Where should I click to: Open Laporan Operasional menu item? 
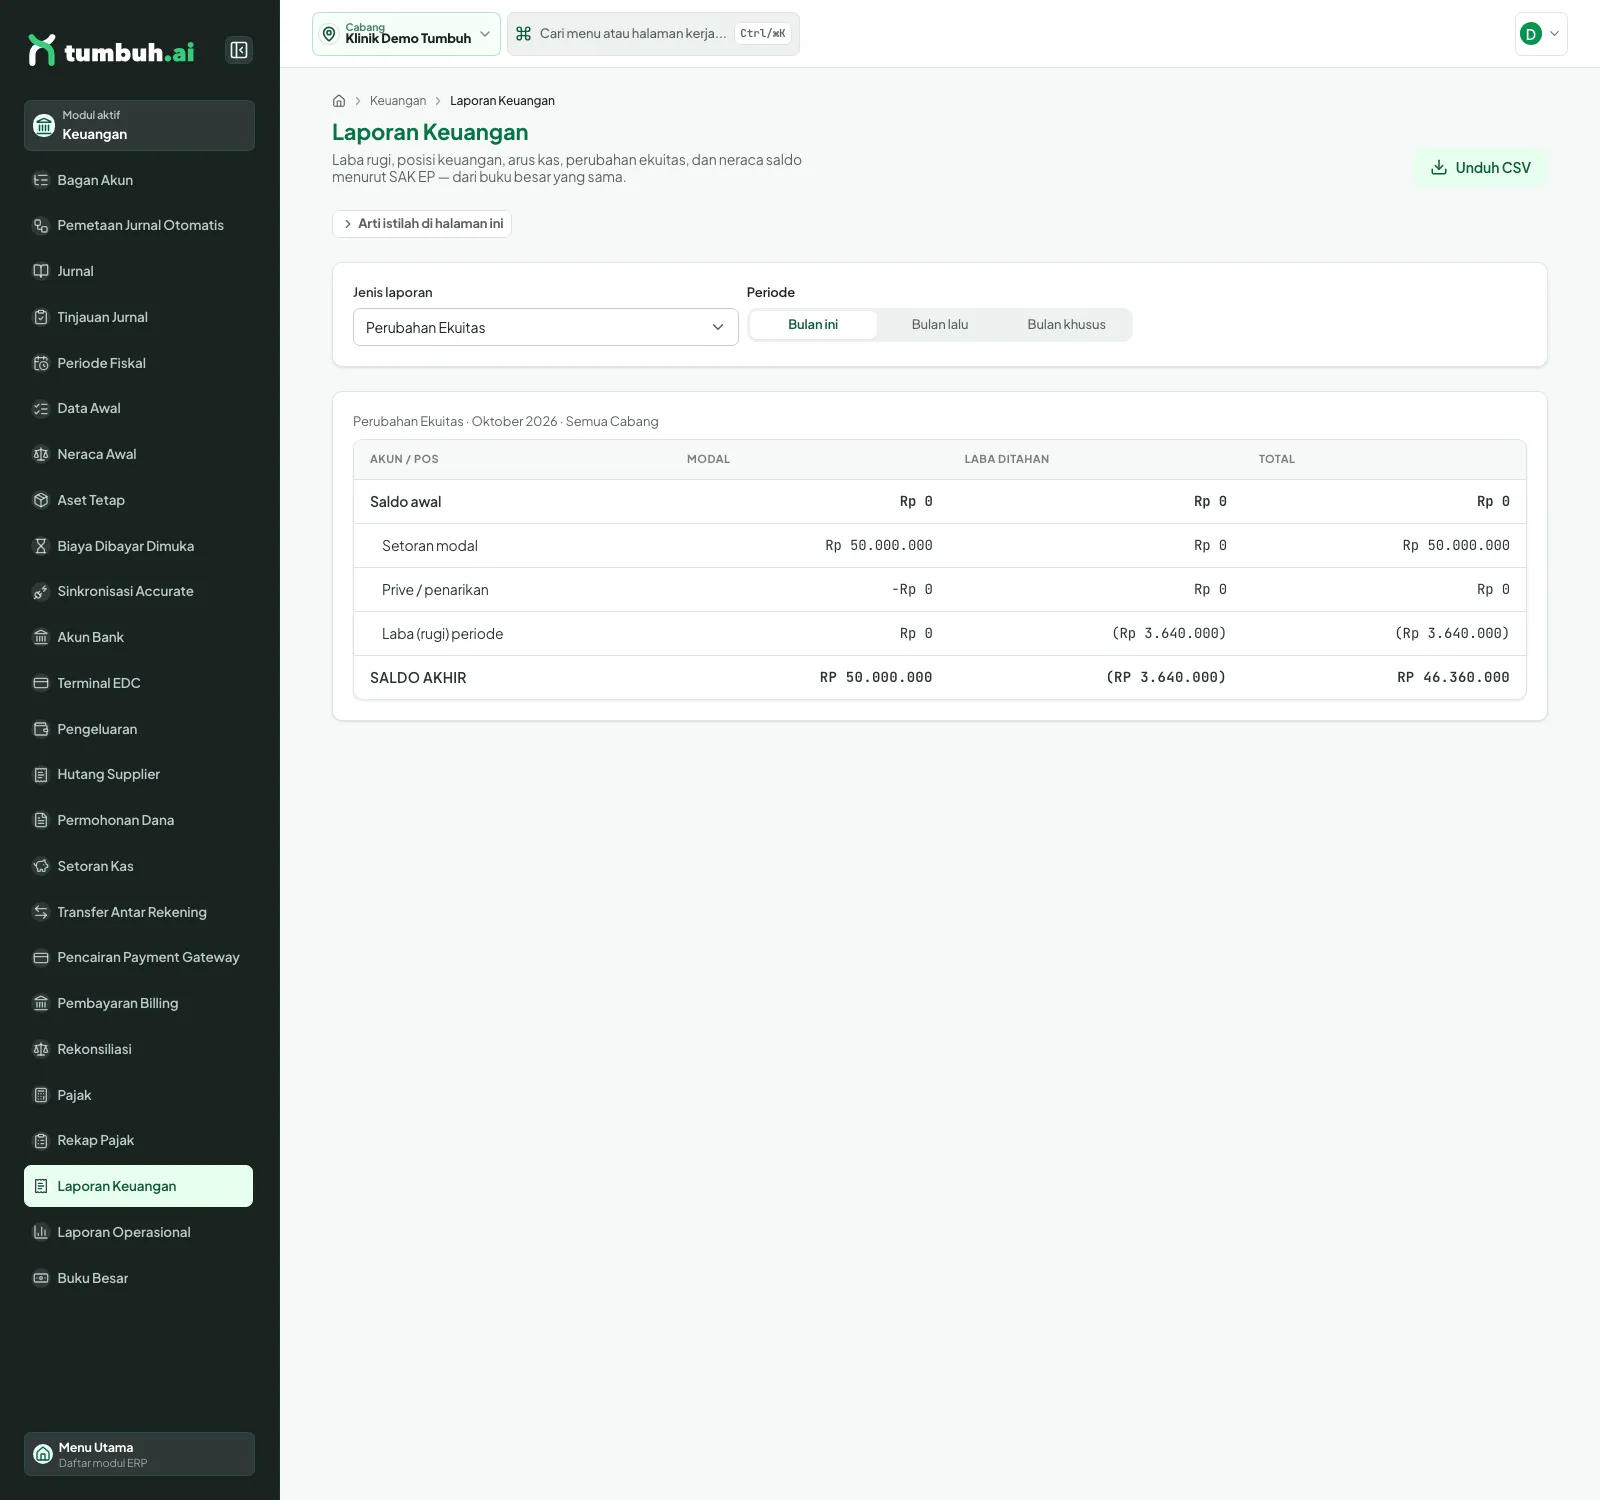[139, 1232]
